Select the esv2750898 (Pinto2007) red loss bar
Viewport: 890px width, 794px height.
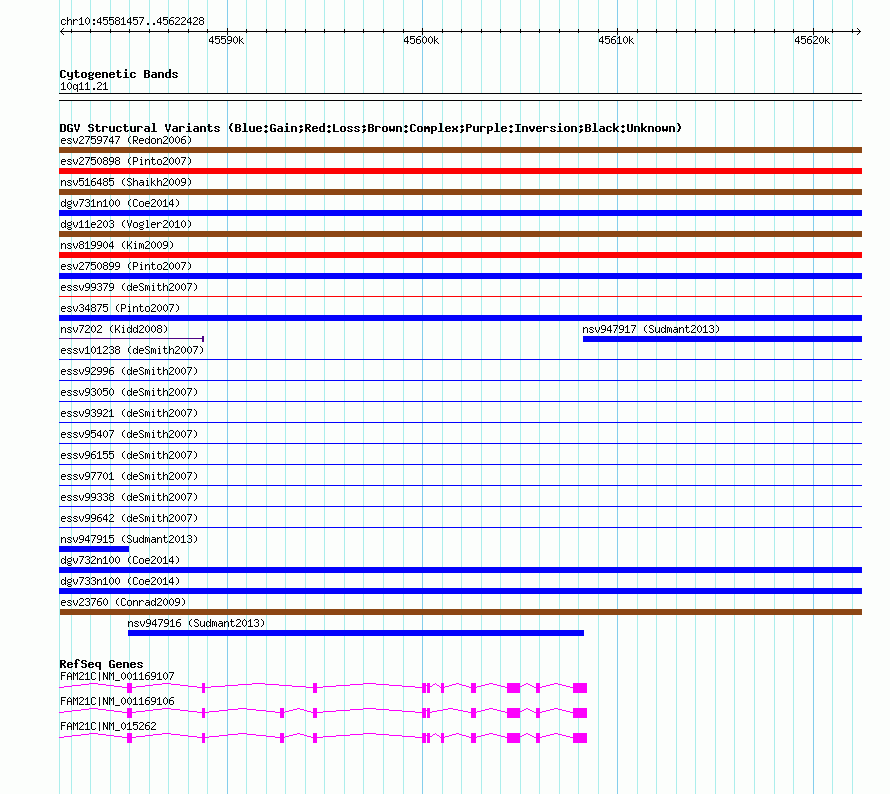click(460, 171)
